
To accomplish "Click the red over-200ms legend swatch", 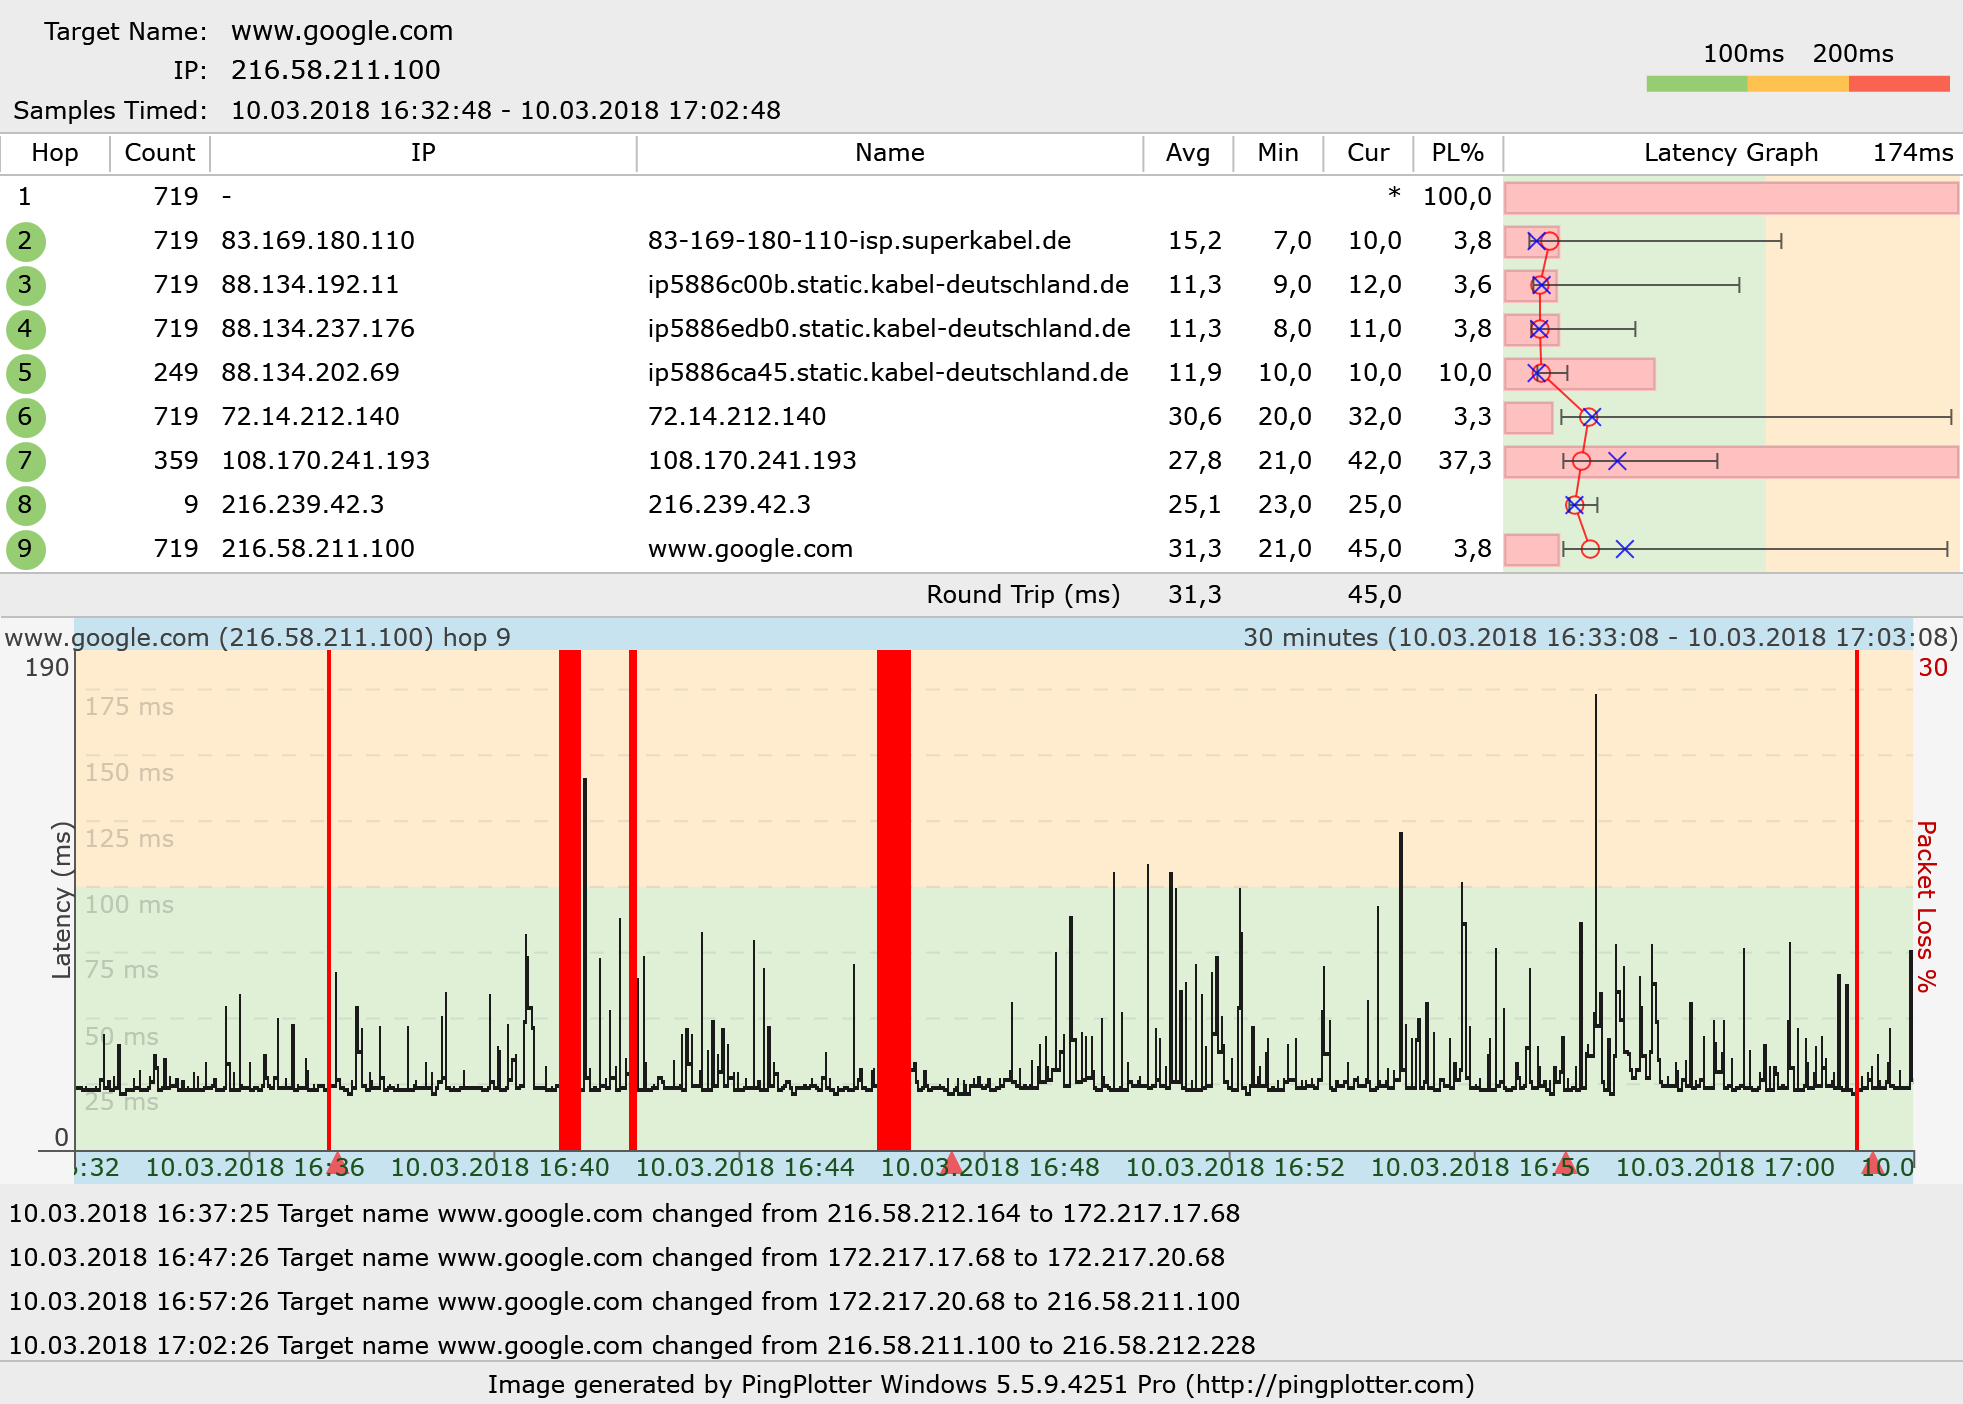I will [x=1899, y=84].
